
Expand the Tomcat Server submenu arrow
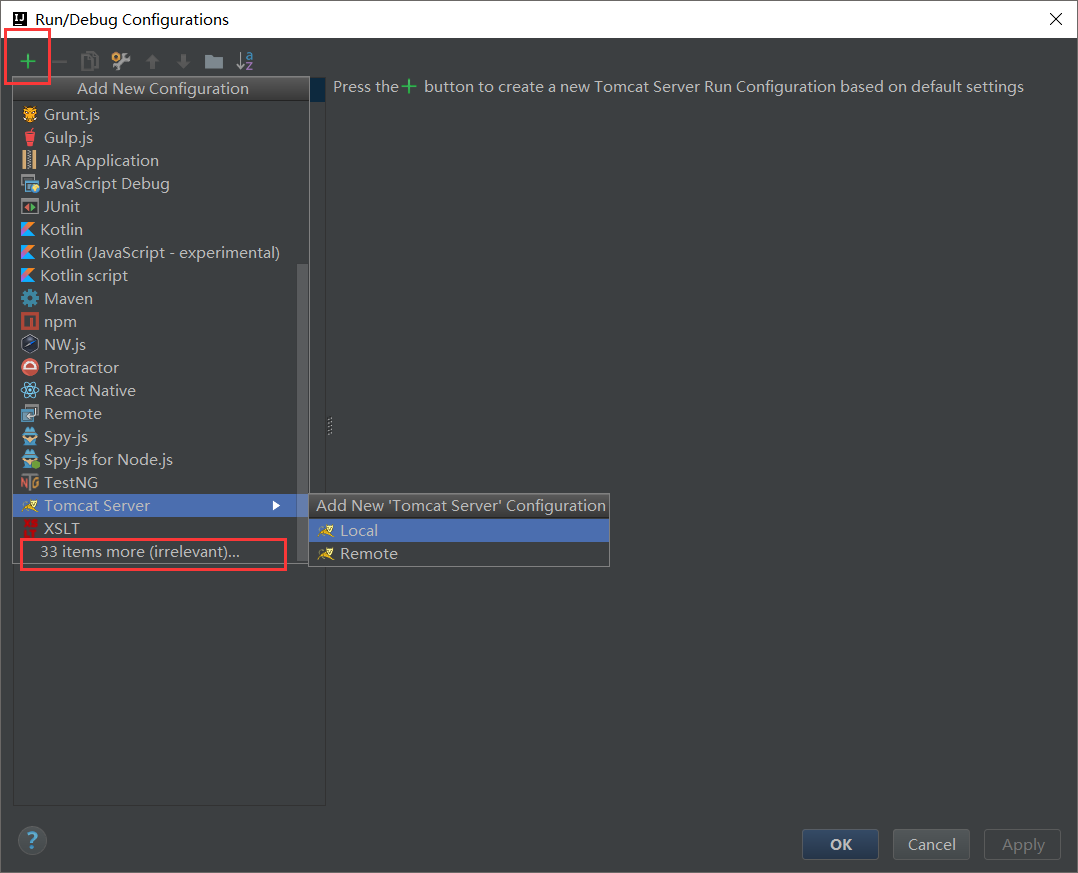(x=277, y=506)
